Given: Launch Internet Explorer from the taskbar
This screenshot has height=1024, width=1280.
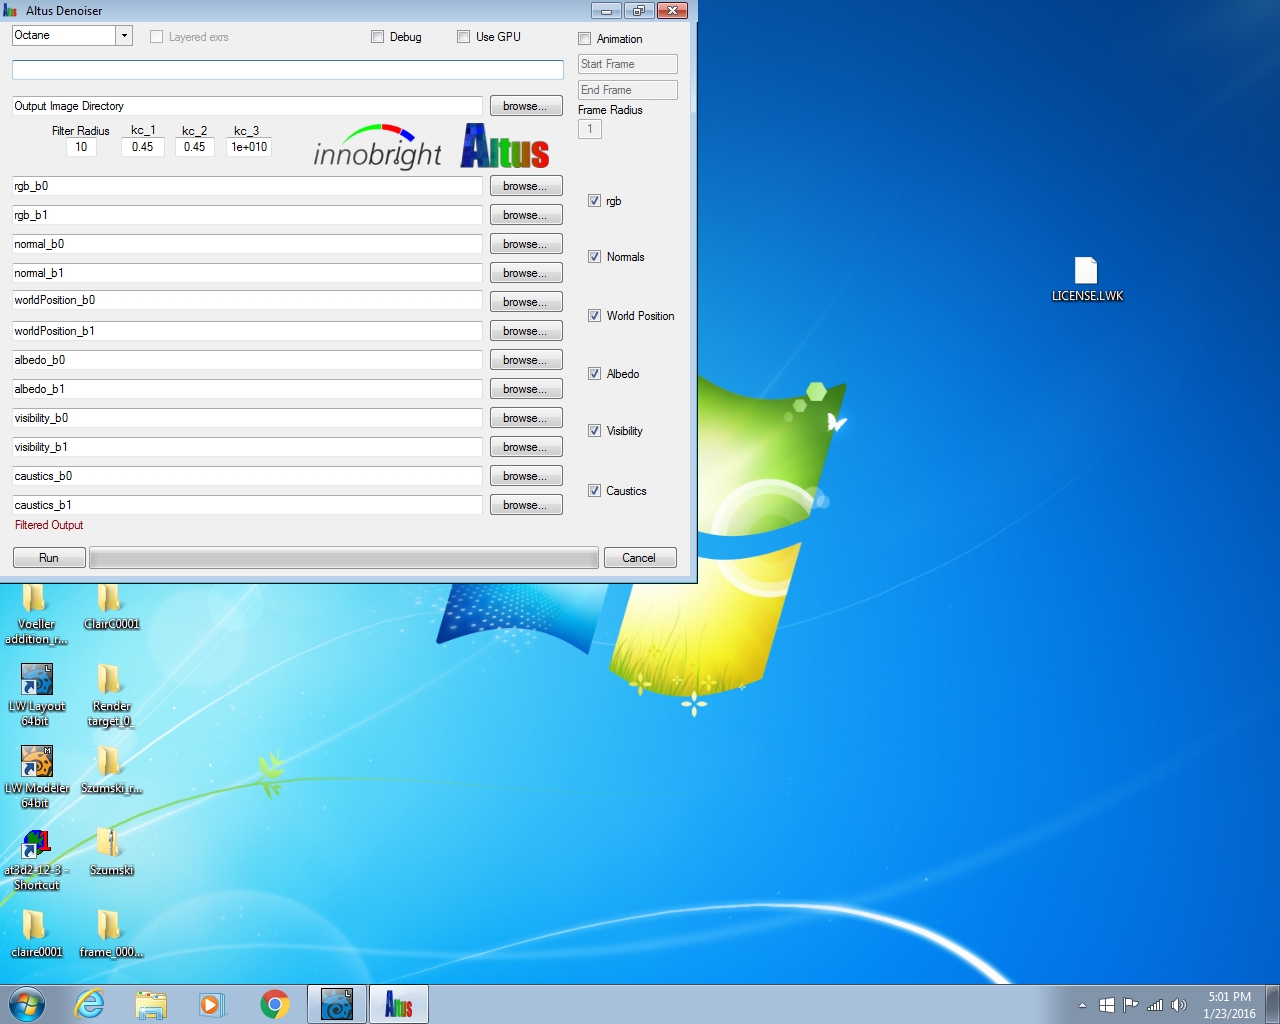Looking at the screenshot, I should click(90, 1004).
